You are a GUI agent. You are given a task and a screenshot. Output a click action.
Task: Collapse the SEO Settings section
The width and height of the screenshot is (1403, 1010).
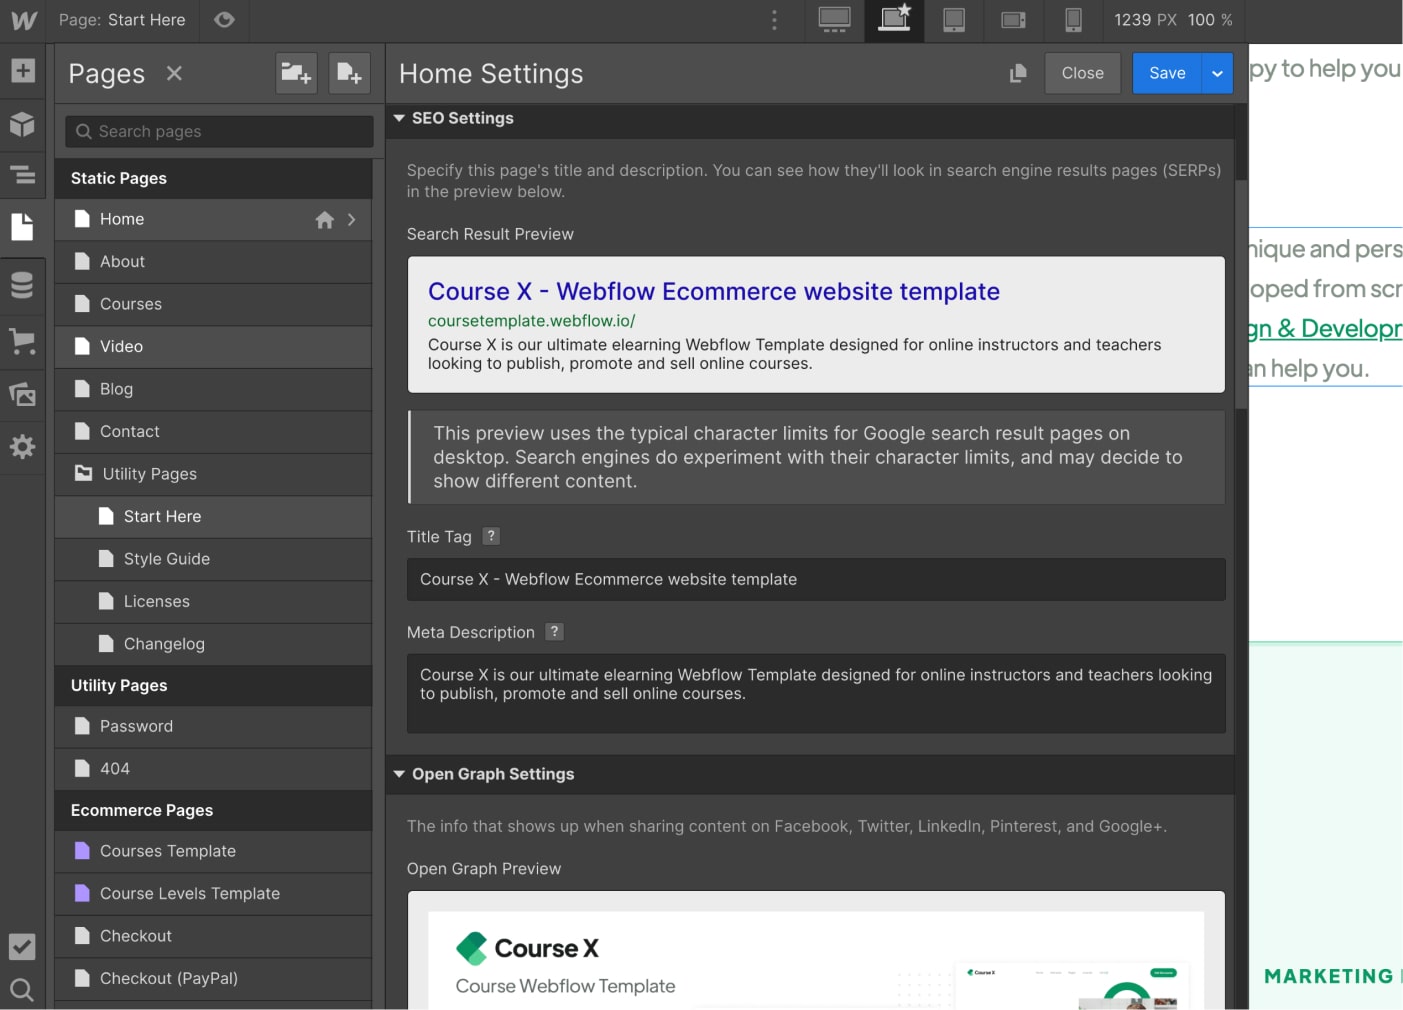pos(399,118)
